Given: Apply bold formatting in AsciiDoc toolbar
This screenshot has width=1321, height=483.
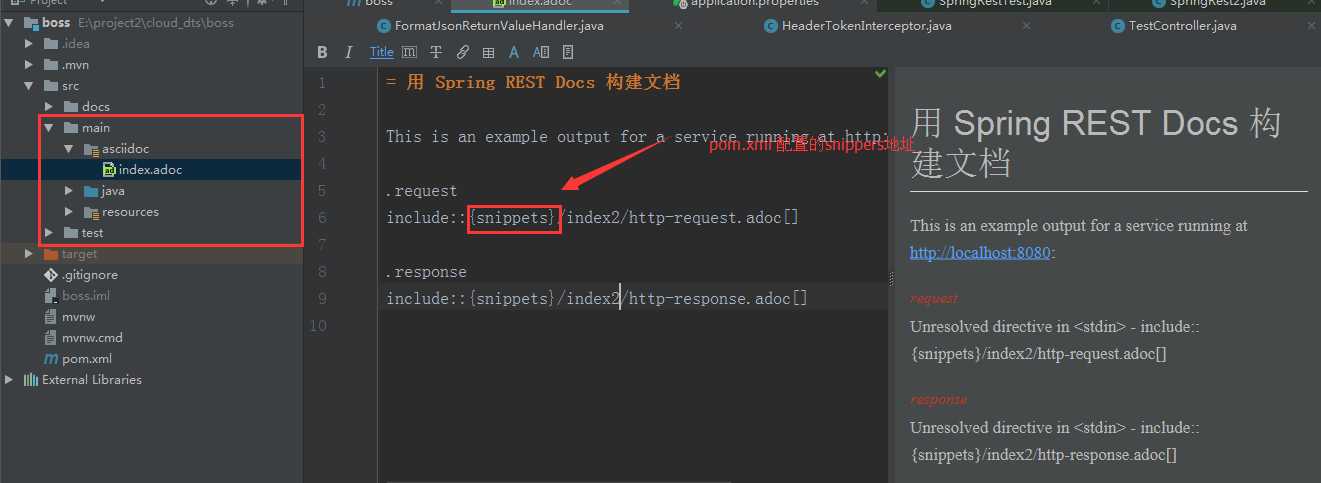Looking at the screenshot, I should point(322,52).
